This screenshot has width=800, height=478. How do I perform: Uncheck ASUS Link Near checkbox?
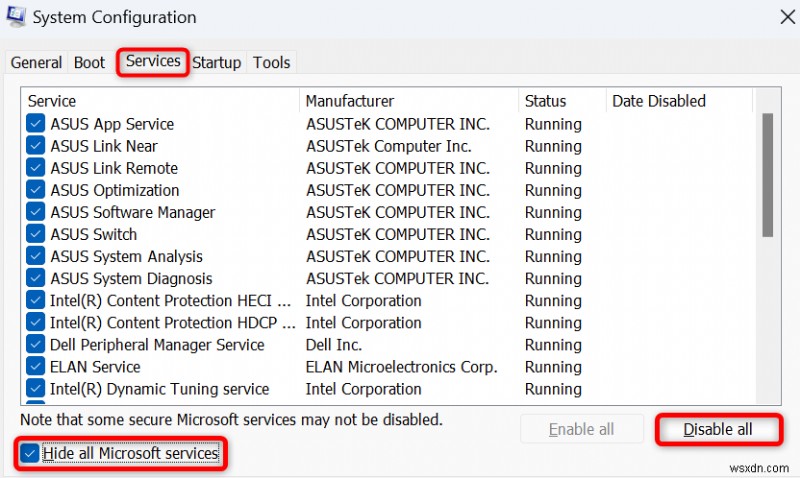tap(35, 145)
